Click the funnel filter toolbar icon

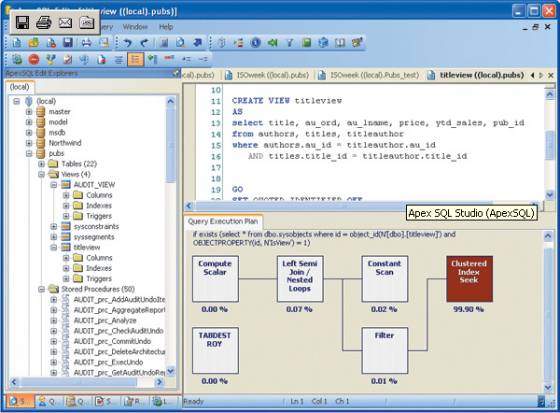pyautogui.click(x=290, y=43)
